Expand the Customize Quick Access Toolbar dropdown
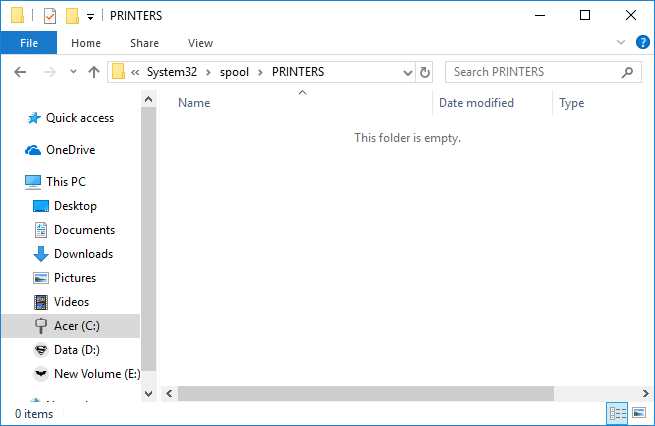 click(x=90, y=17)
